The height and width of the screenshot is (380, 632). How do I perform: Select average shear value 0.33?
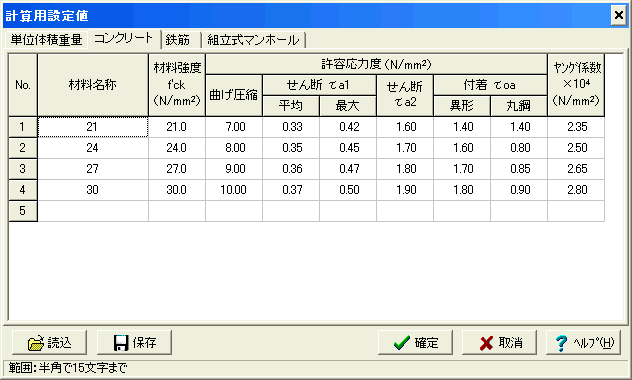pos(291,127)
